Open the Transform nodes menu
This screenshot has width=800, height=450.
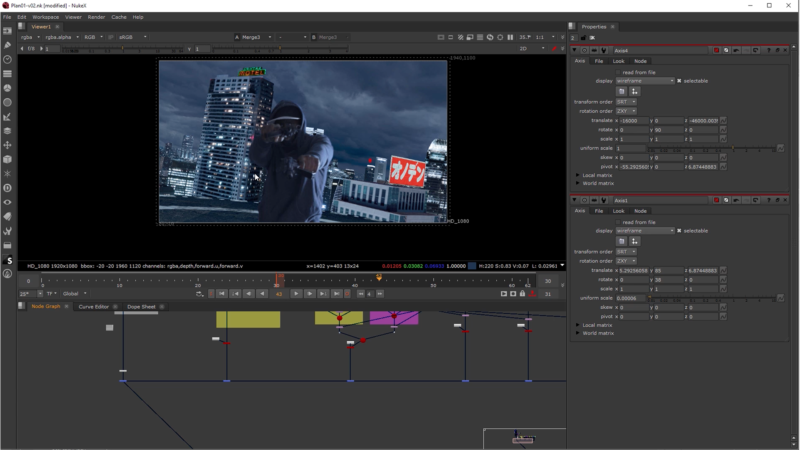point(7,145)
